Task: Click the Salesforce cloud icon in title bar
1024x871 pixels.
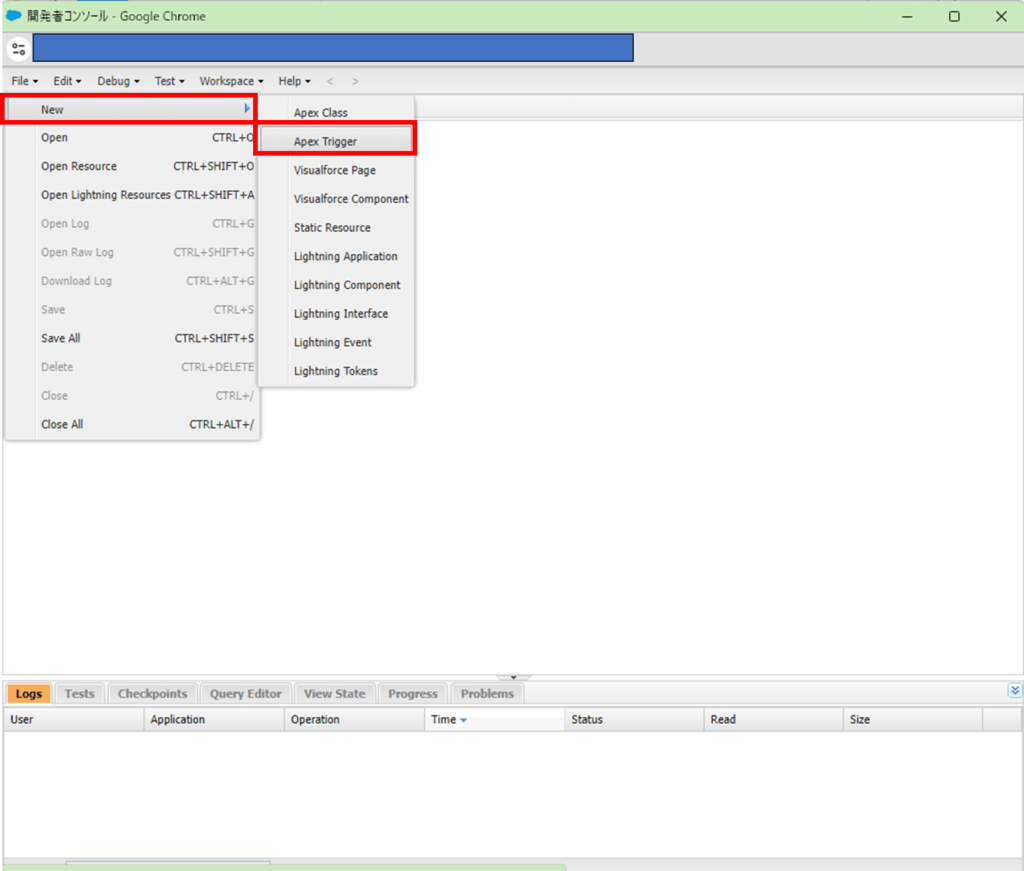Action: (x=14, y=16)
